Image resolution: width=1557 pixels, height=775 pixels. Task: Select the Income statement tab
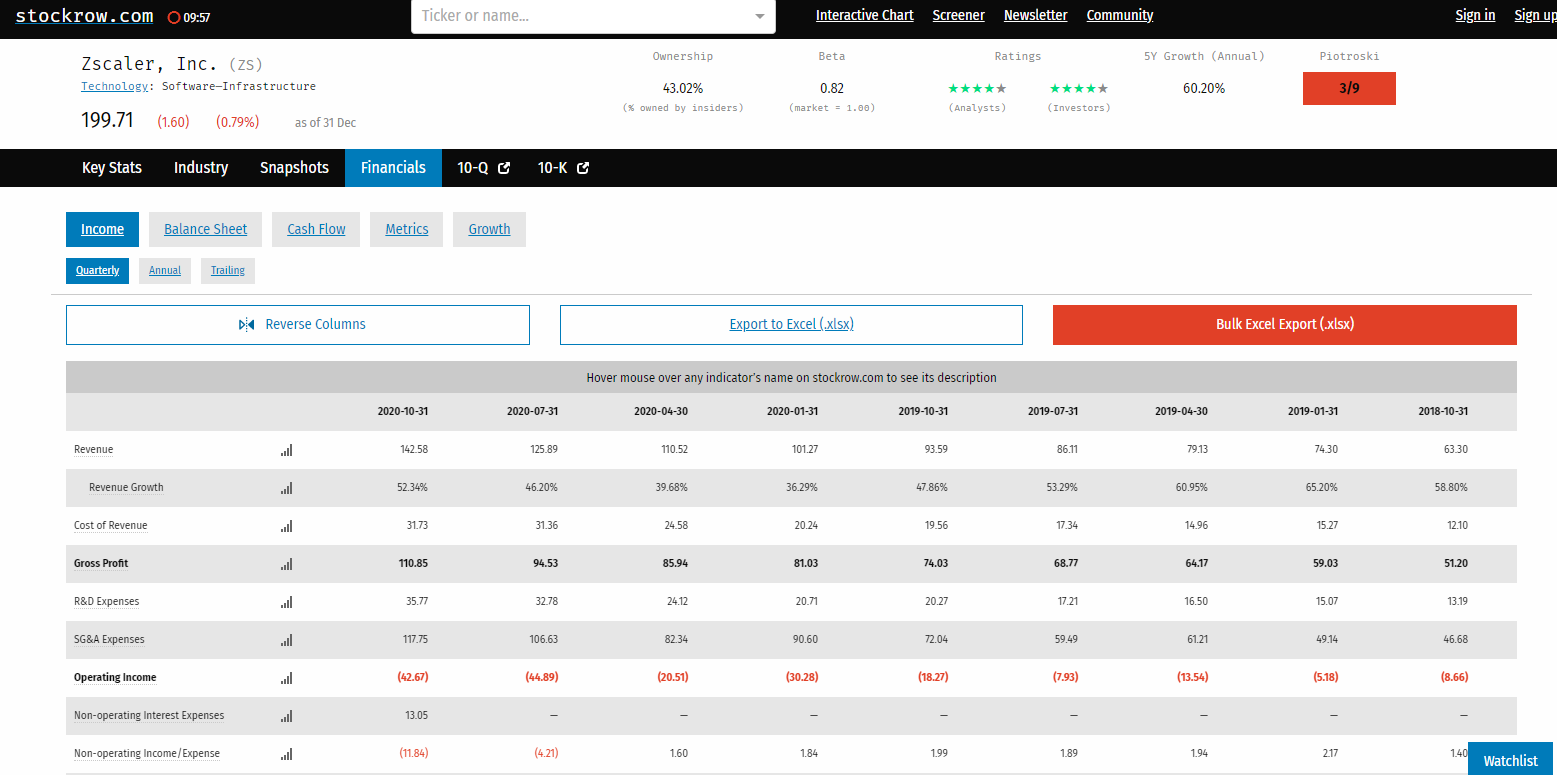(102, 229)
